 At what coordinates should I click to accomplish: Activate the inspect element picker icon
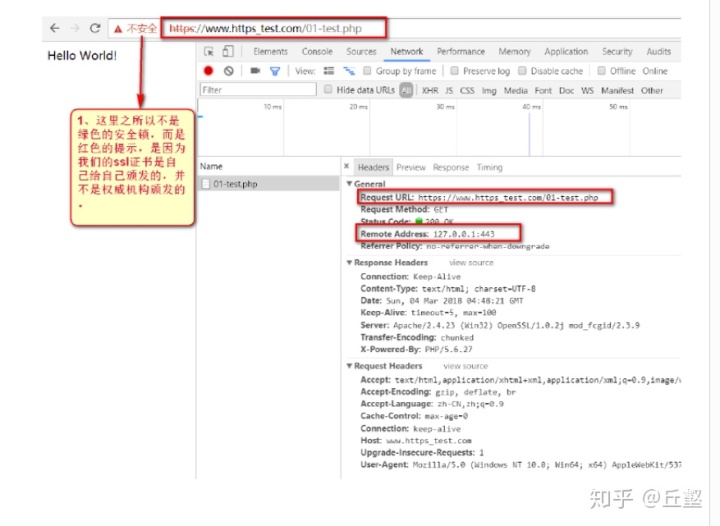point(209,51)
